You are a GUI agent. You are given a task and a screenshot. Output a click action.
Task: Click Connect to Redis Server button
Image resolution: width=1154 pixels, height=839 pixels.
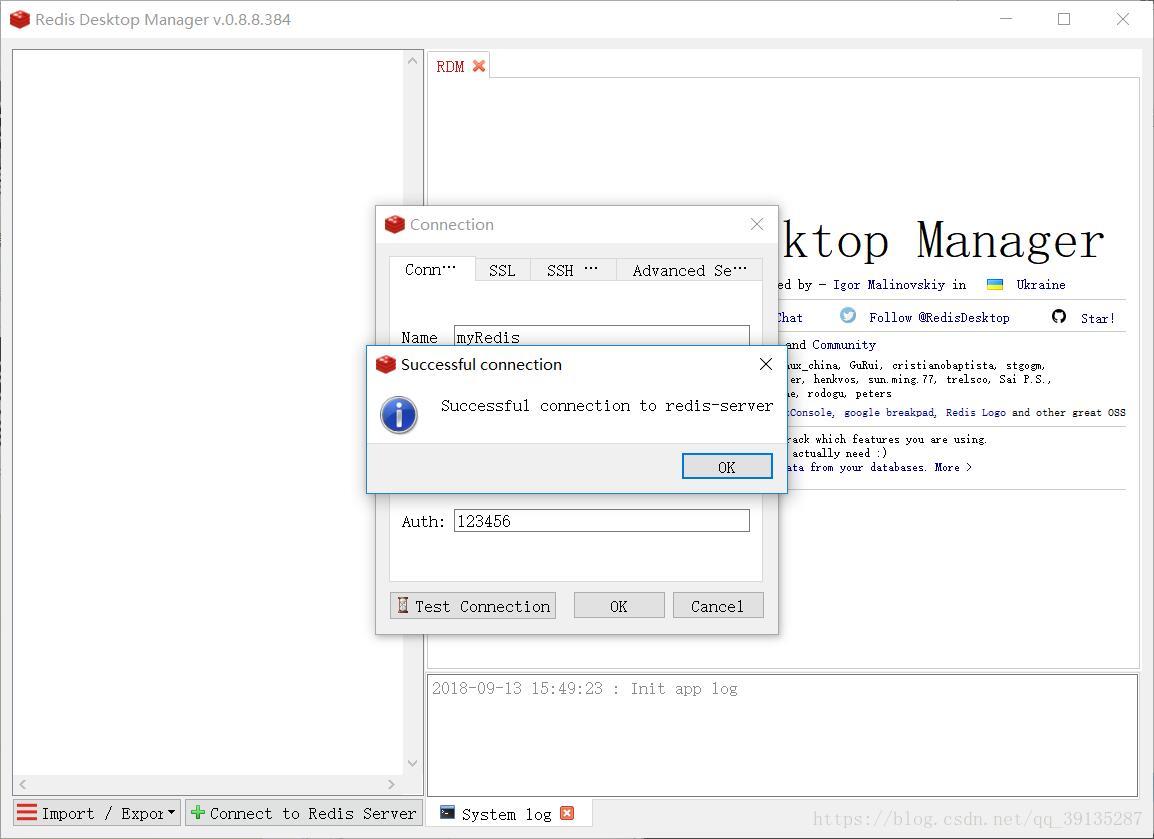click(304, 813)
